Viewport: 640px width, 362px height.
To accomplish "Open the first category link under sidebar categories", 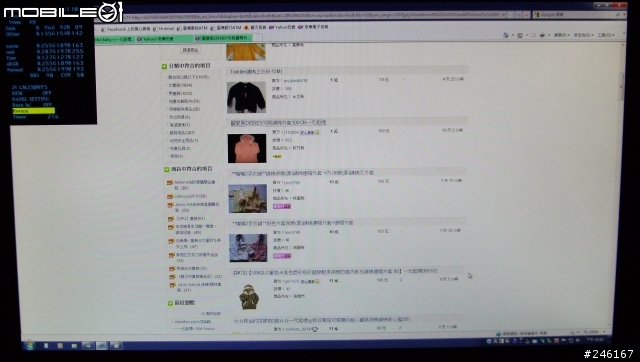I will pos(189,77).
